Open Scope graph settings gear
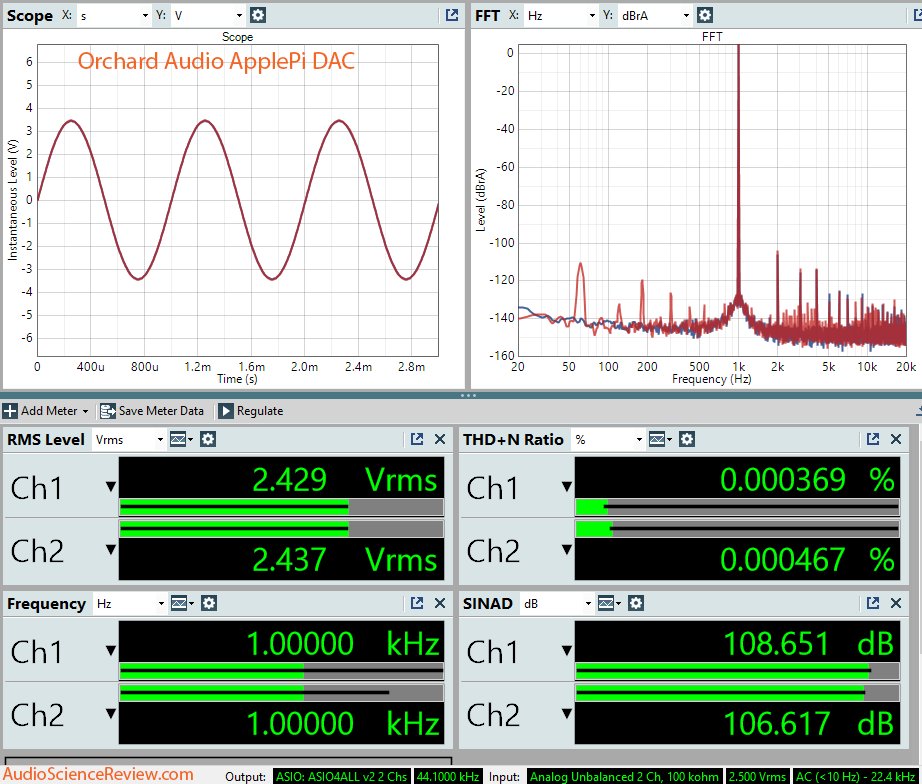 [x=258, y=15]
